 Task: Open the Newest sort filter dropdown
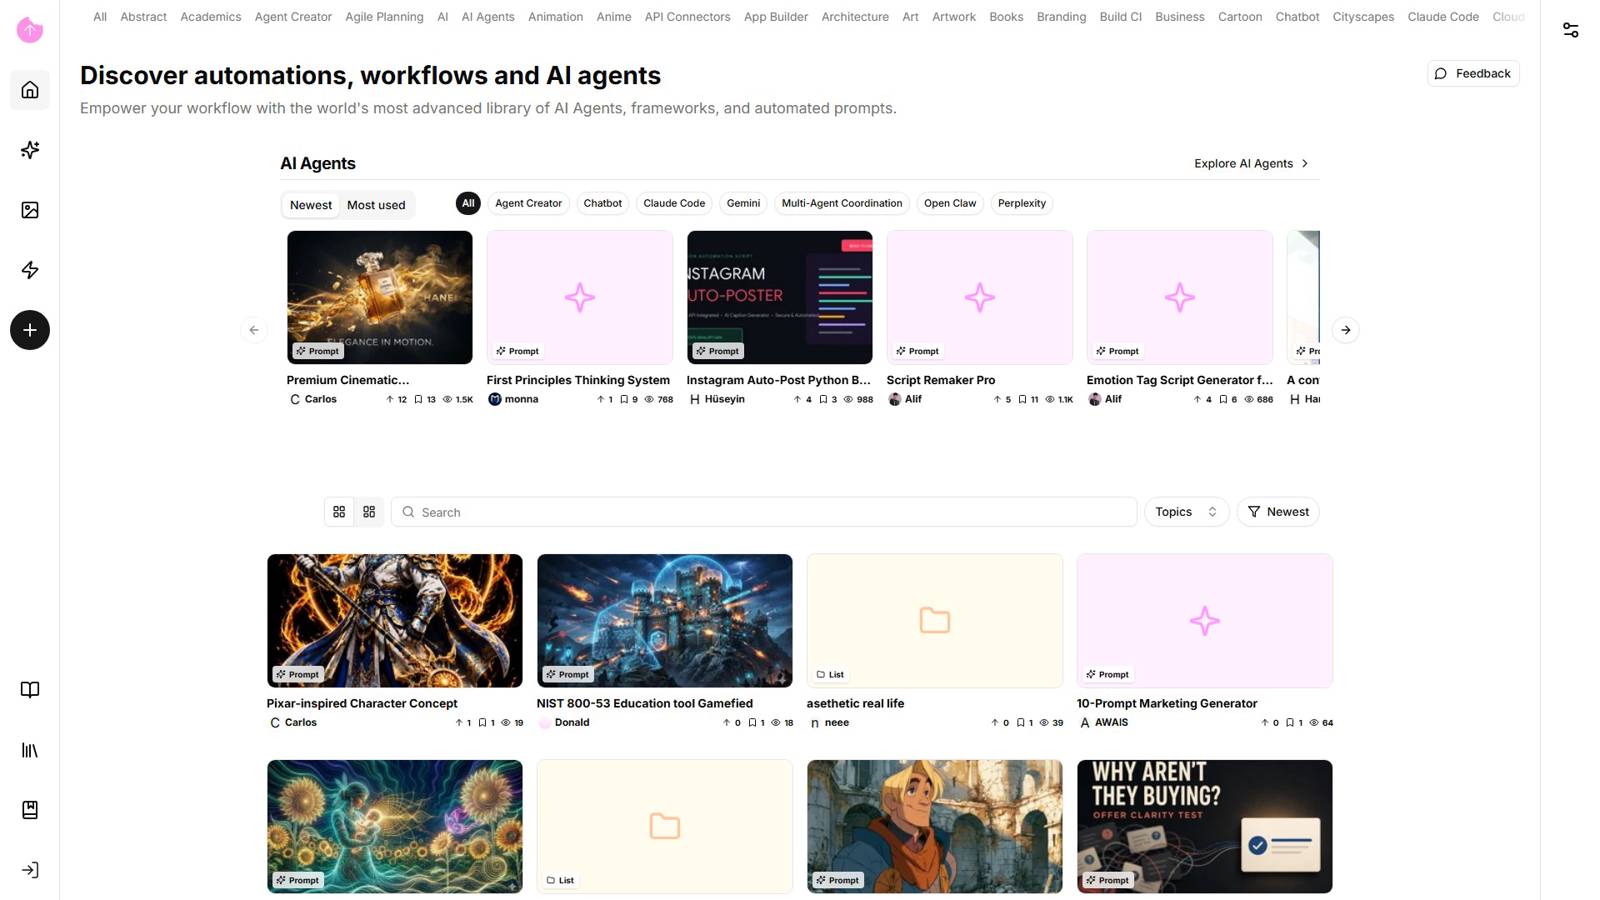coord(1278,512)
